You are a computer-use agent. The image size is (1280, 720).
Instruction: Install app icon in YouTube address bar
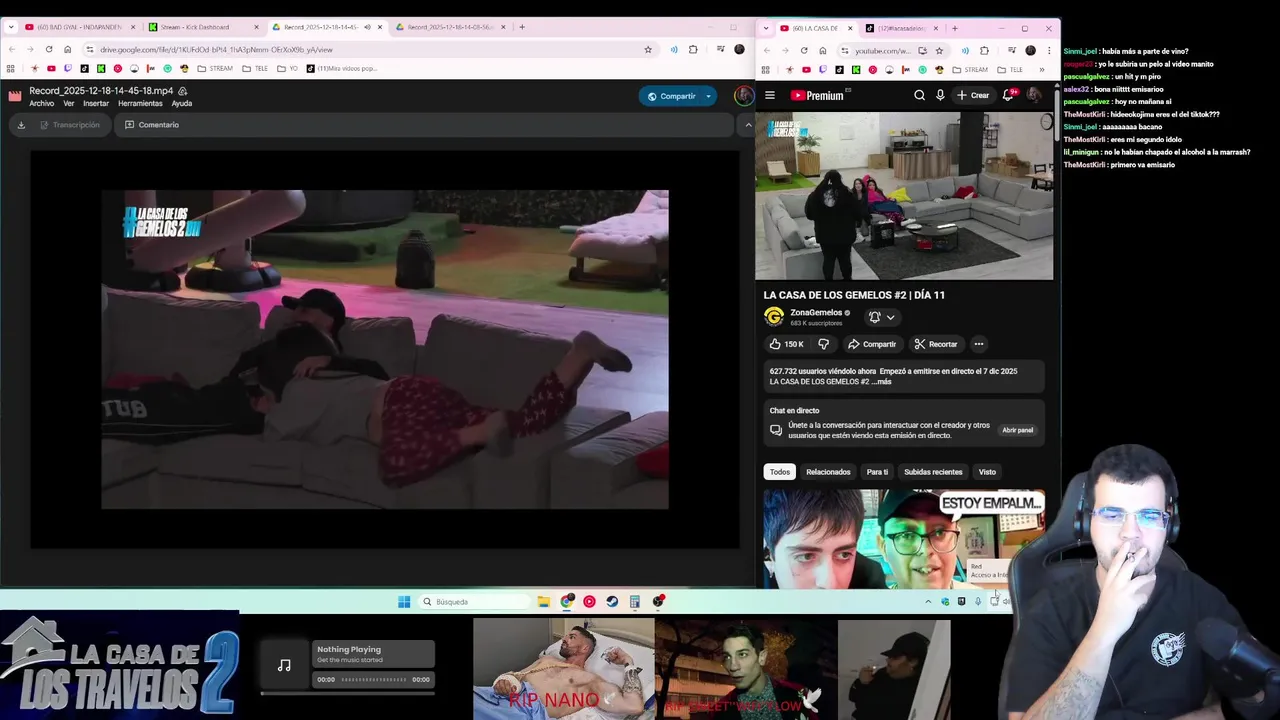point(922,50)
